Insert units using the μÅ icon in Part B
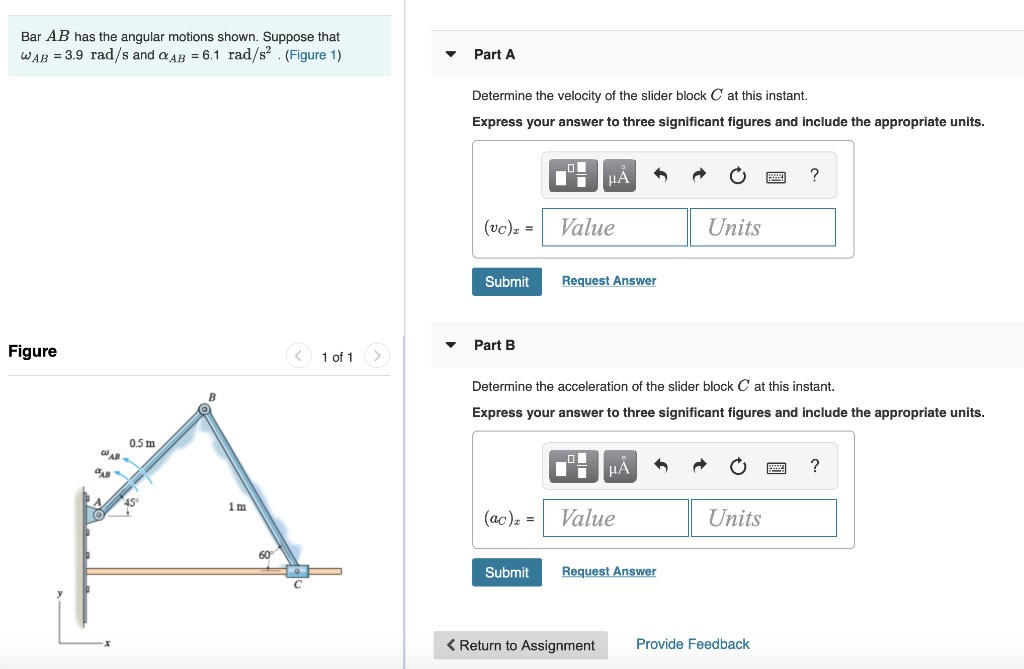The height and width of the screenshot is (669, 1024). tap(618, 466)
